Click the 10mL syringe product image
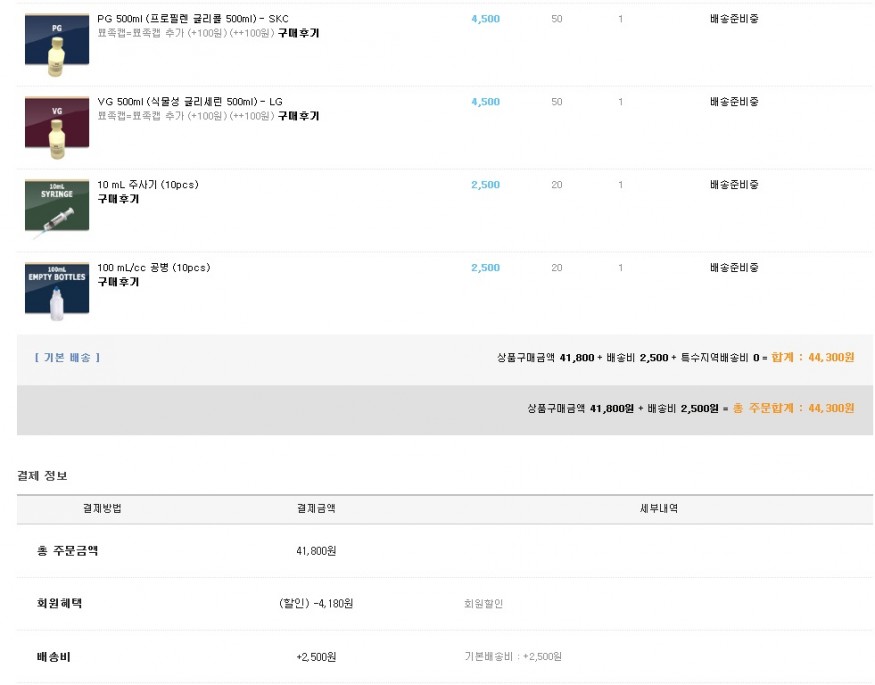The width and height of the screenshot is (875, 685). pos(57,210)
